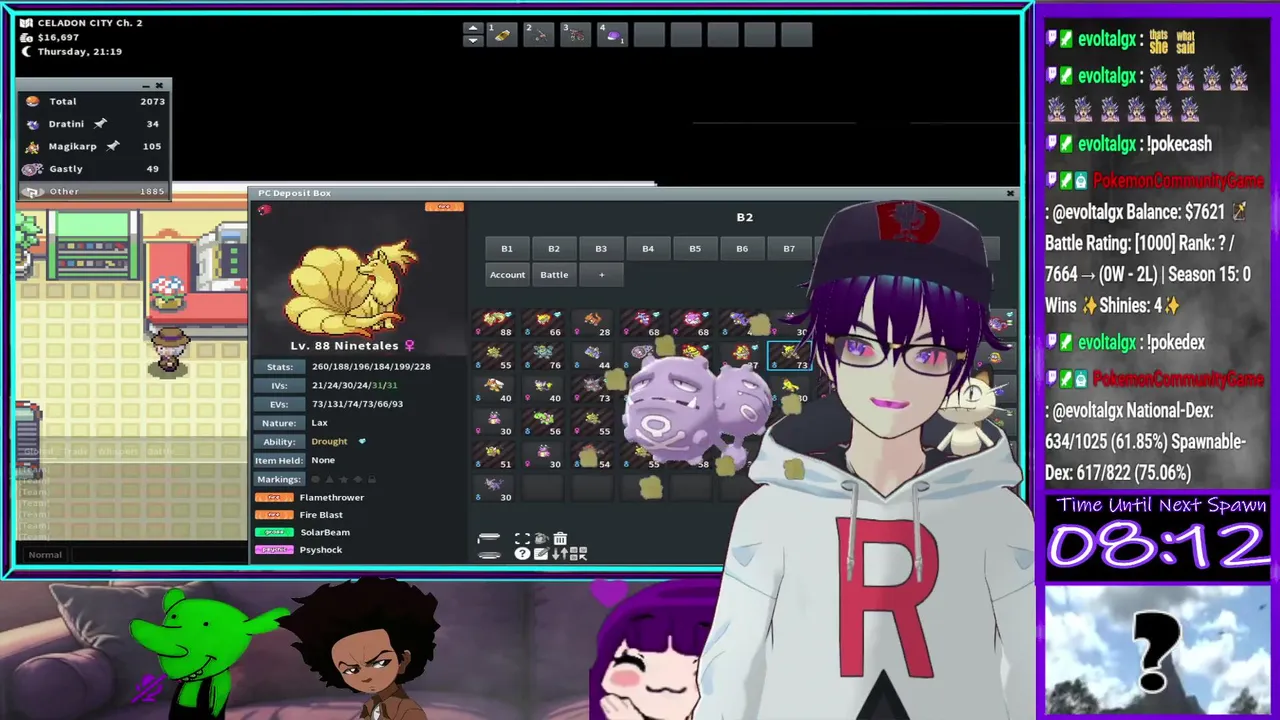The image size is (1280, 720).
Task: Open box tab B2
Action: (554, 248)
